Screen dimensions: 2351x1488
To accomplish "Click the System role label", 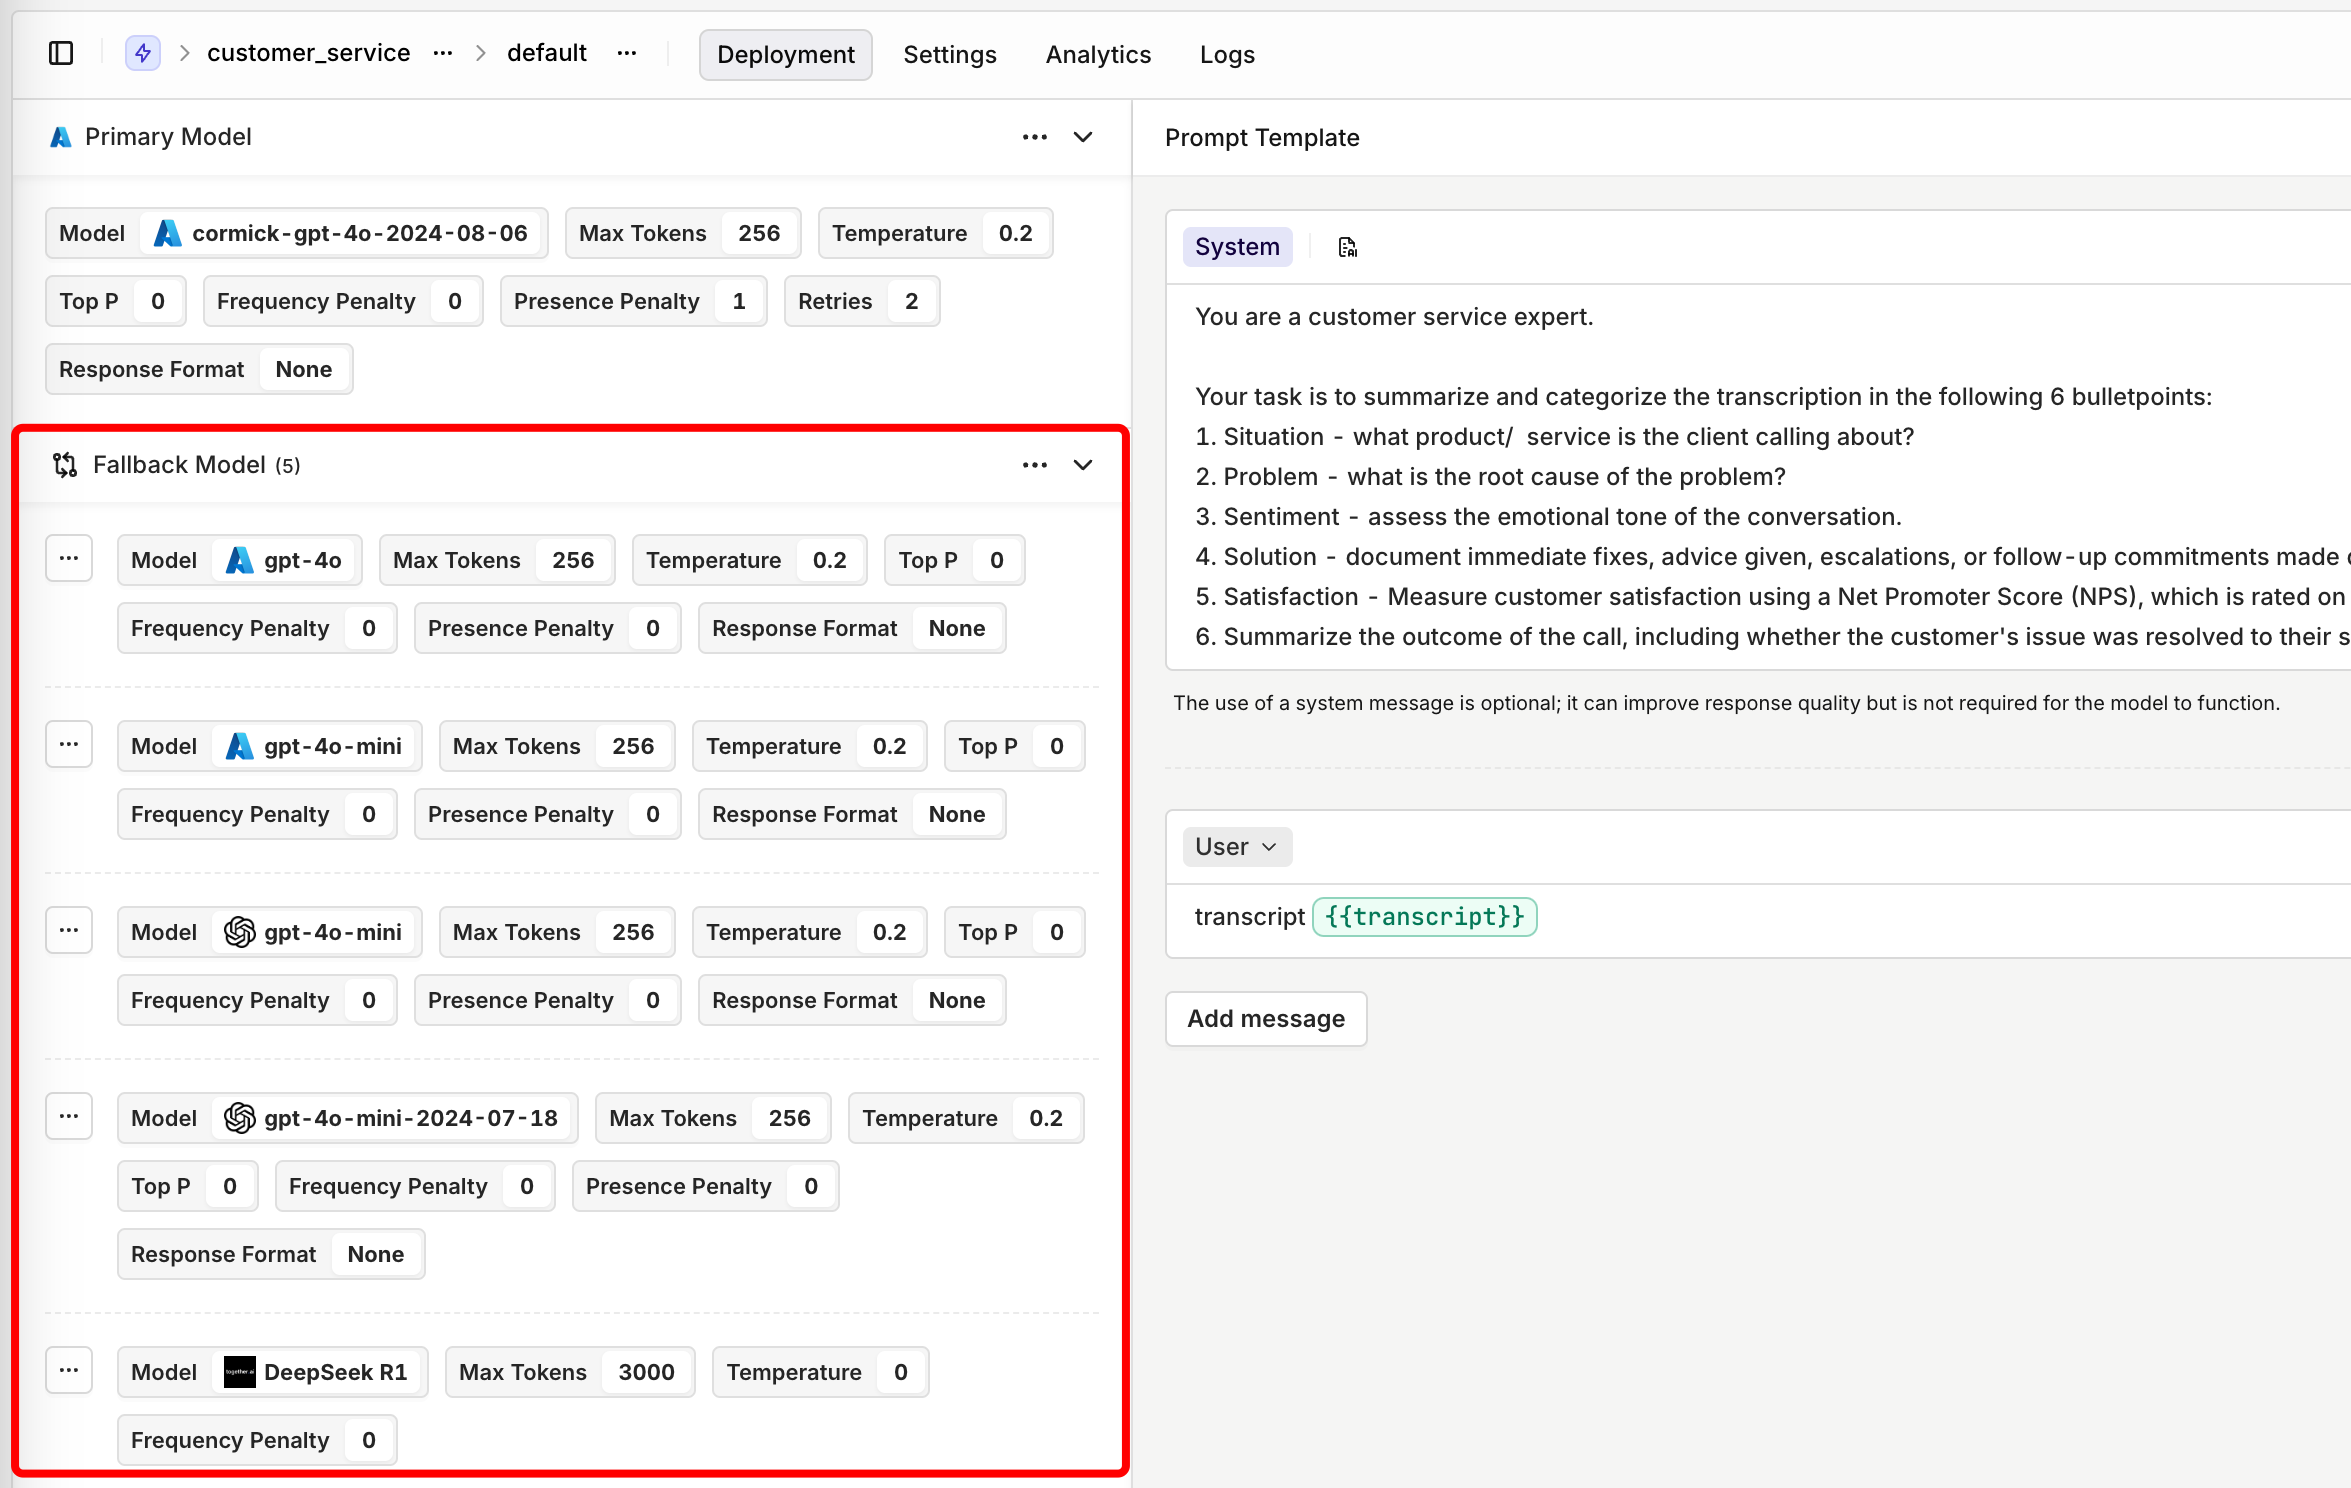I will [x=1237, y=247].
